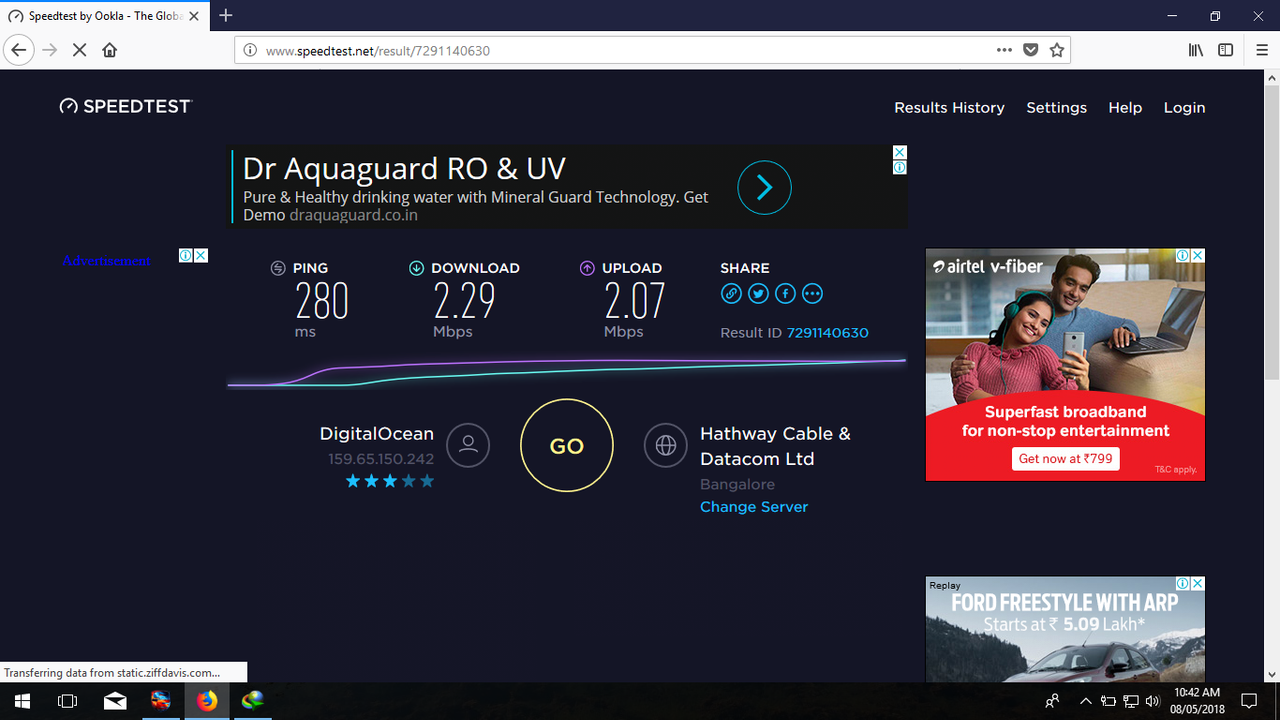Share the result on Twitter
This screenshot has width=1280, height=720.
click(x=758, y=293)
